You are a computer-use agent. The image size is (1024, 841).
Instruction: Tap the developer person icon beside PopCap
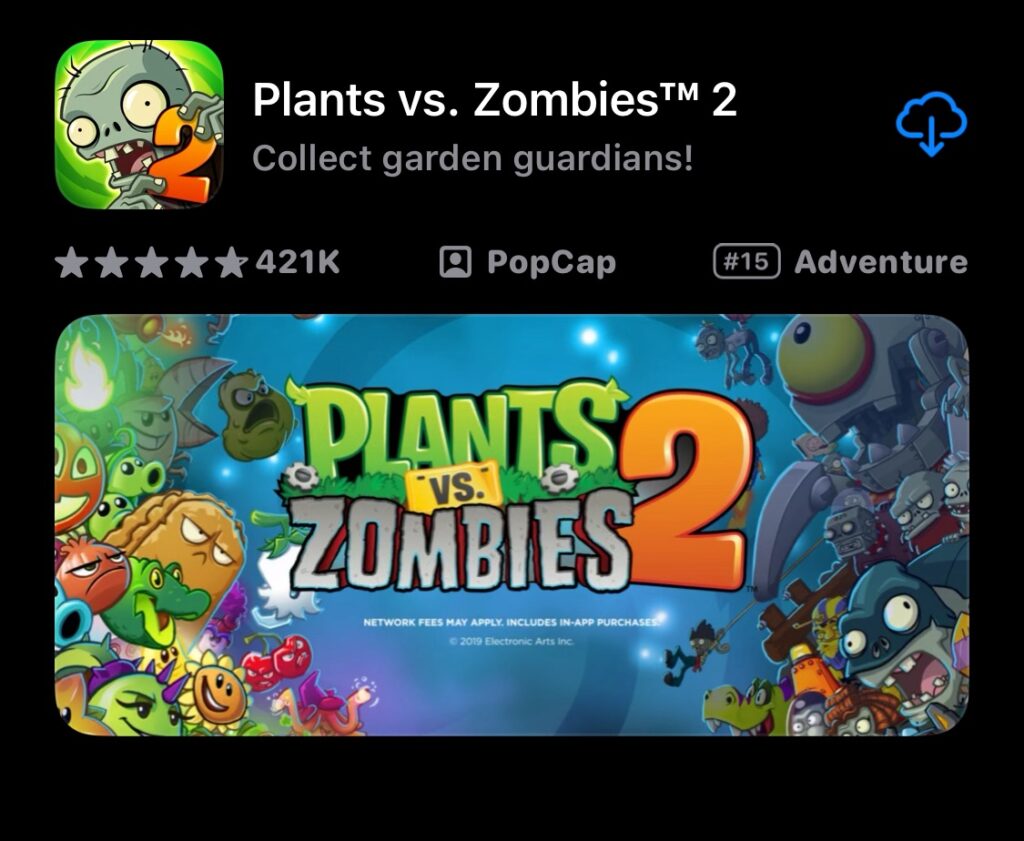[x=455, y=262]
